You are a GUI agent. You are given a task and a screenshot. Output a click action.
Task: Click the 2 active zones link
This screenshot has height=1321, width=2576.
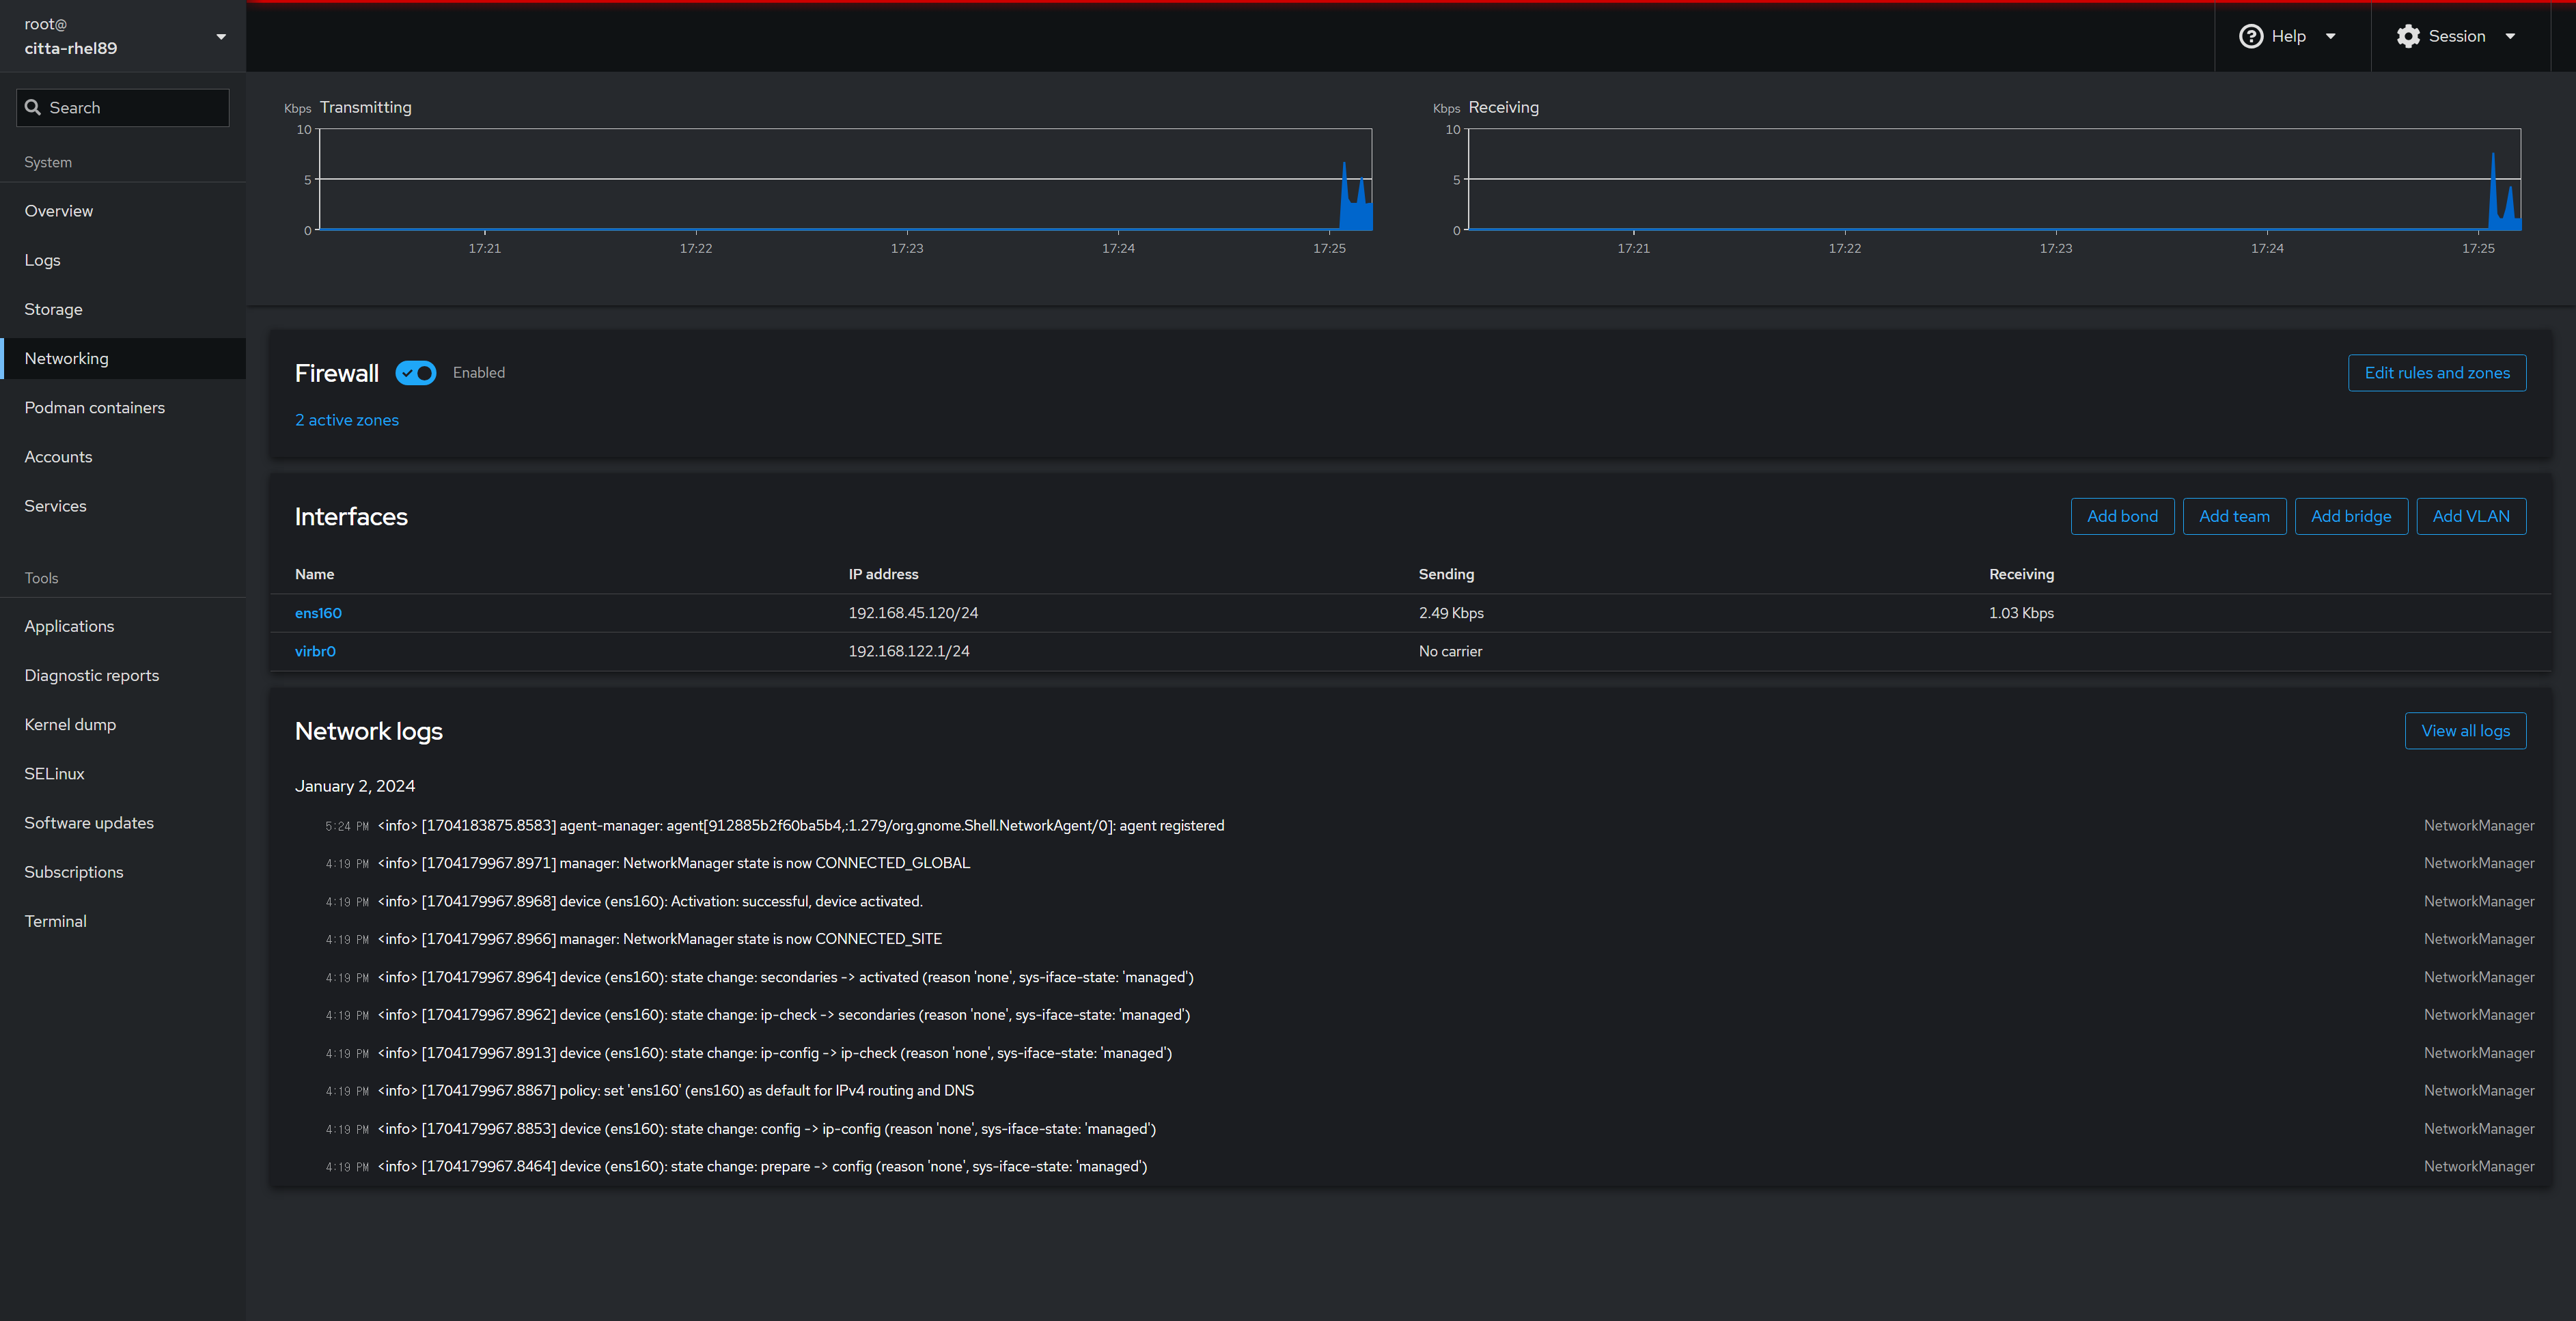(x=347, y=421)
